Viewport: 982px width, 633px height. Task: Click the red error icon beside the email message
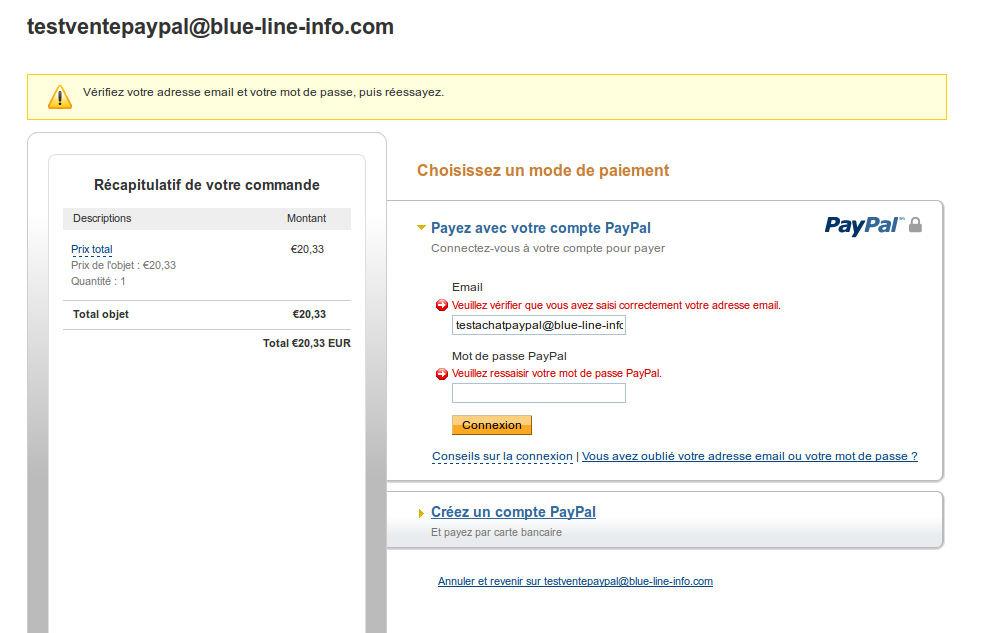(442, 305)
